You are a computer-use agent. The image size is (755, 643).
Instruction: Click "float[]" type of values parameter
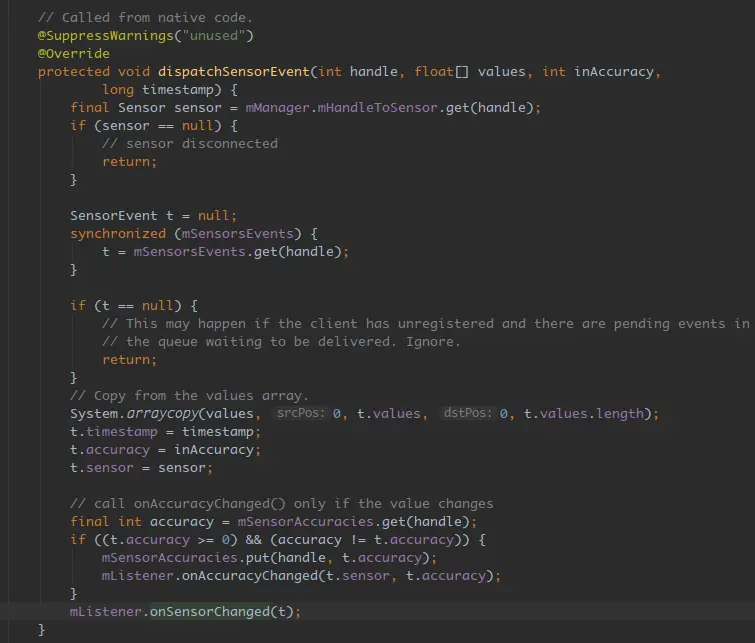click(442, 72)
